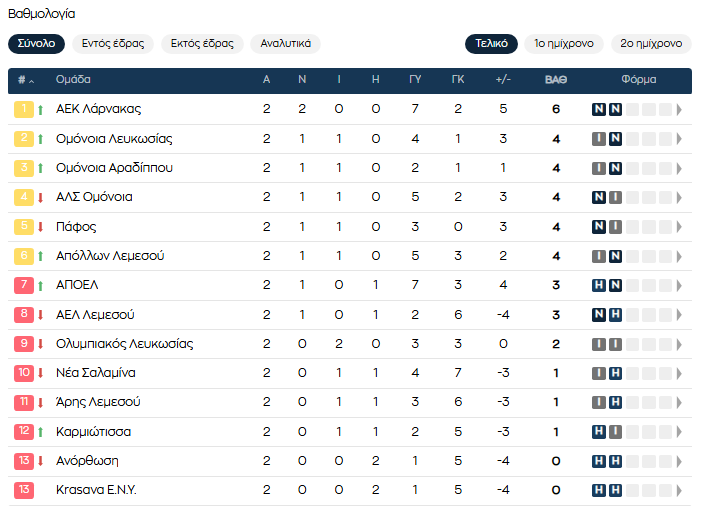
Task: Switch to 1ο ημίχρονο filter
Action: [564, 44]
